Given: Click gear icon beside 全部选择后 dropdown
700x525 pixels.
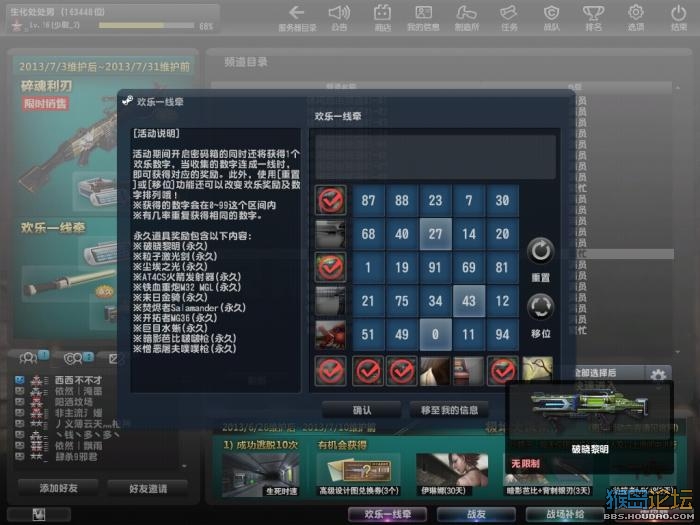Looking at the screenshot, I should click(658, 375).
